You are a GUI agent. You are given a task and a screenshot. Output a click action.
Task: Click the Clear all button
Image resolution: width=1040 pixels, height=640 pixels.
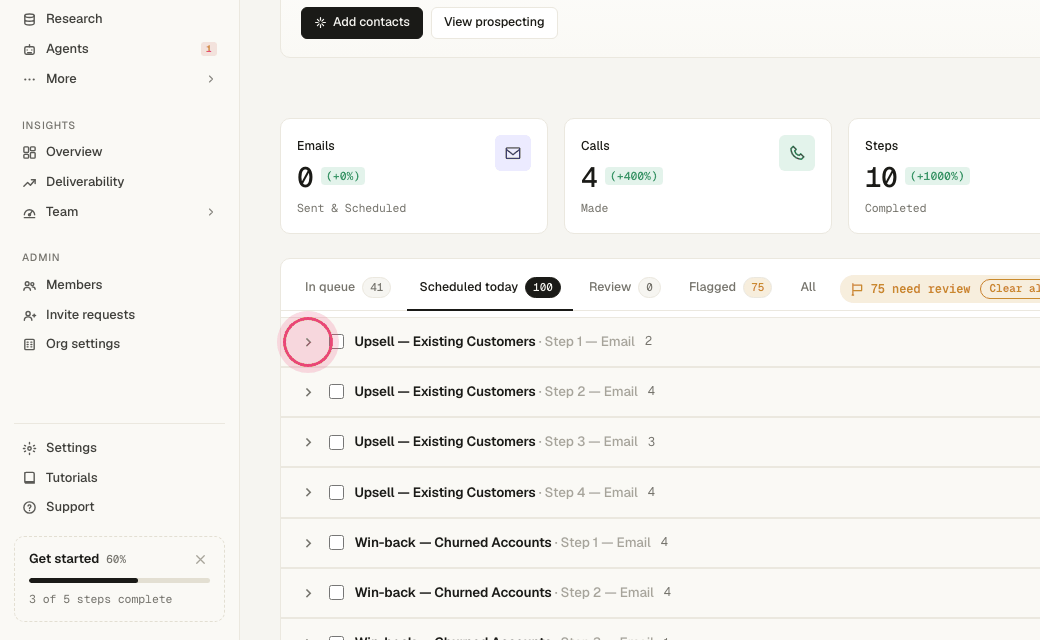[1010, 288]
